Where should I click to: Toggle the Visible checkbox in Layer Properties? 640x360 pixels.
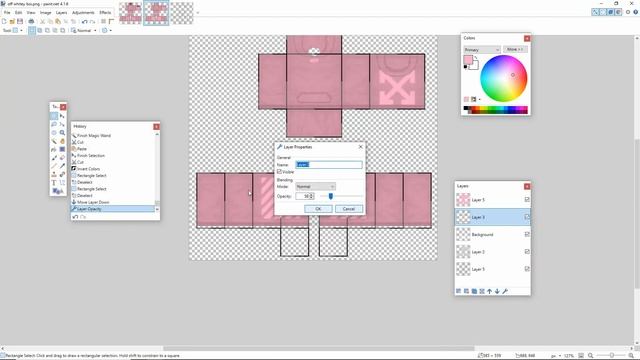coord(280,171)
